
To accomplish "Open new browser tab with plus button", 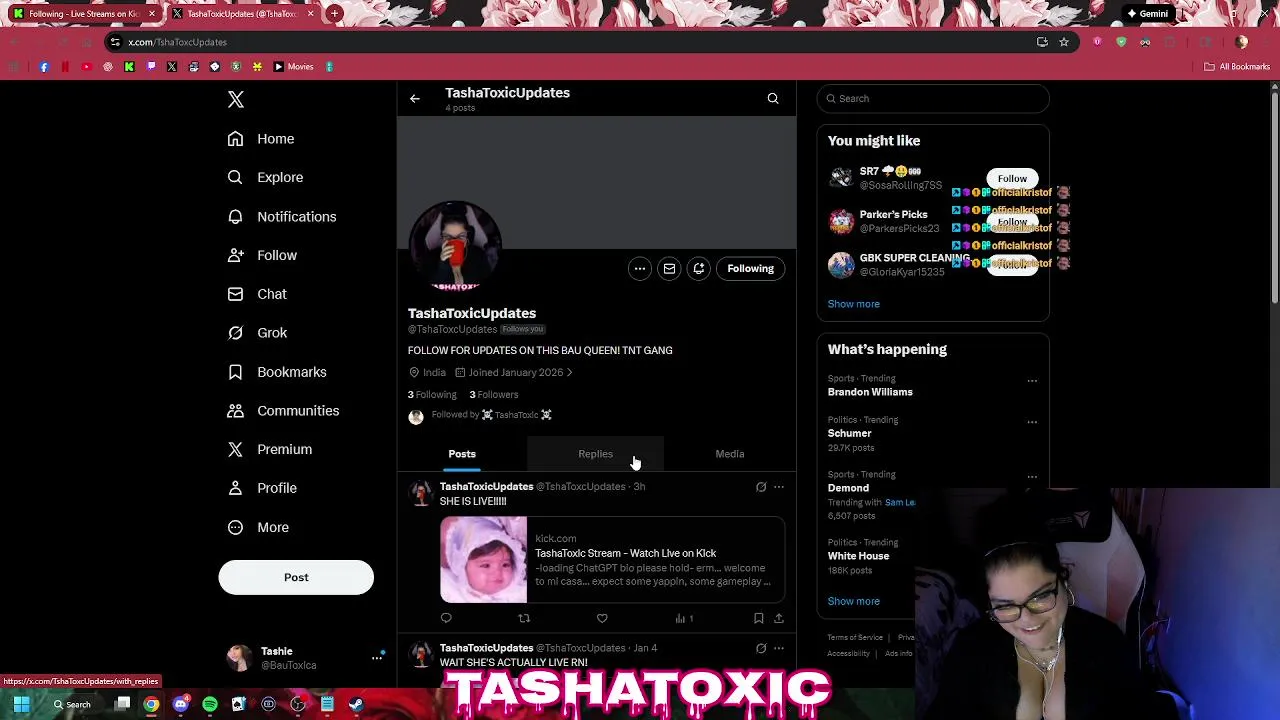I will click(x=334, y=14).
